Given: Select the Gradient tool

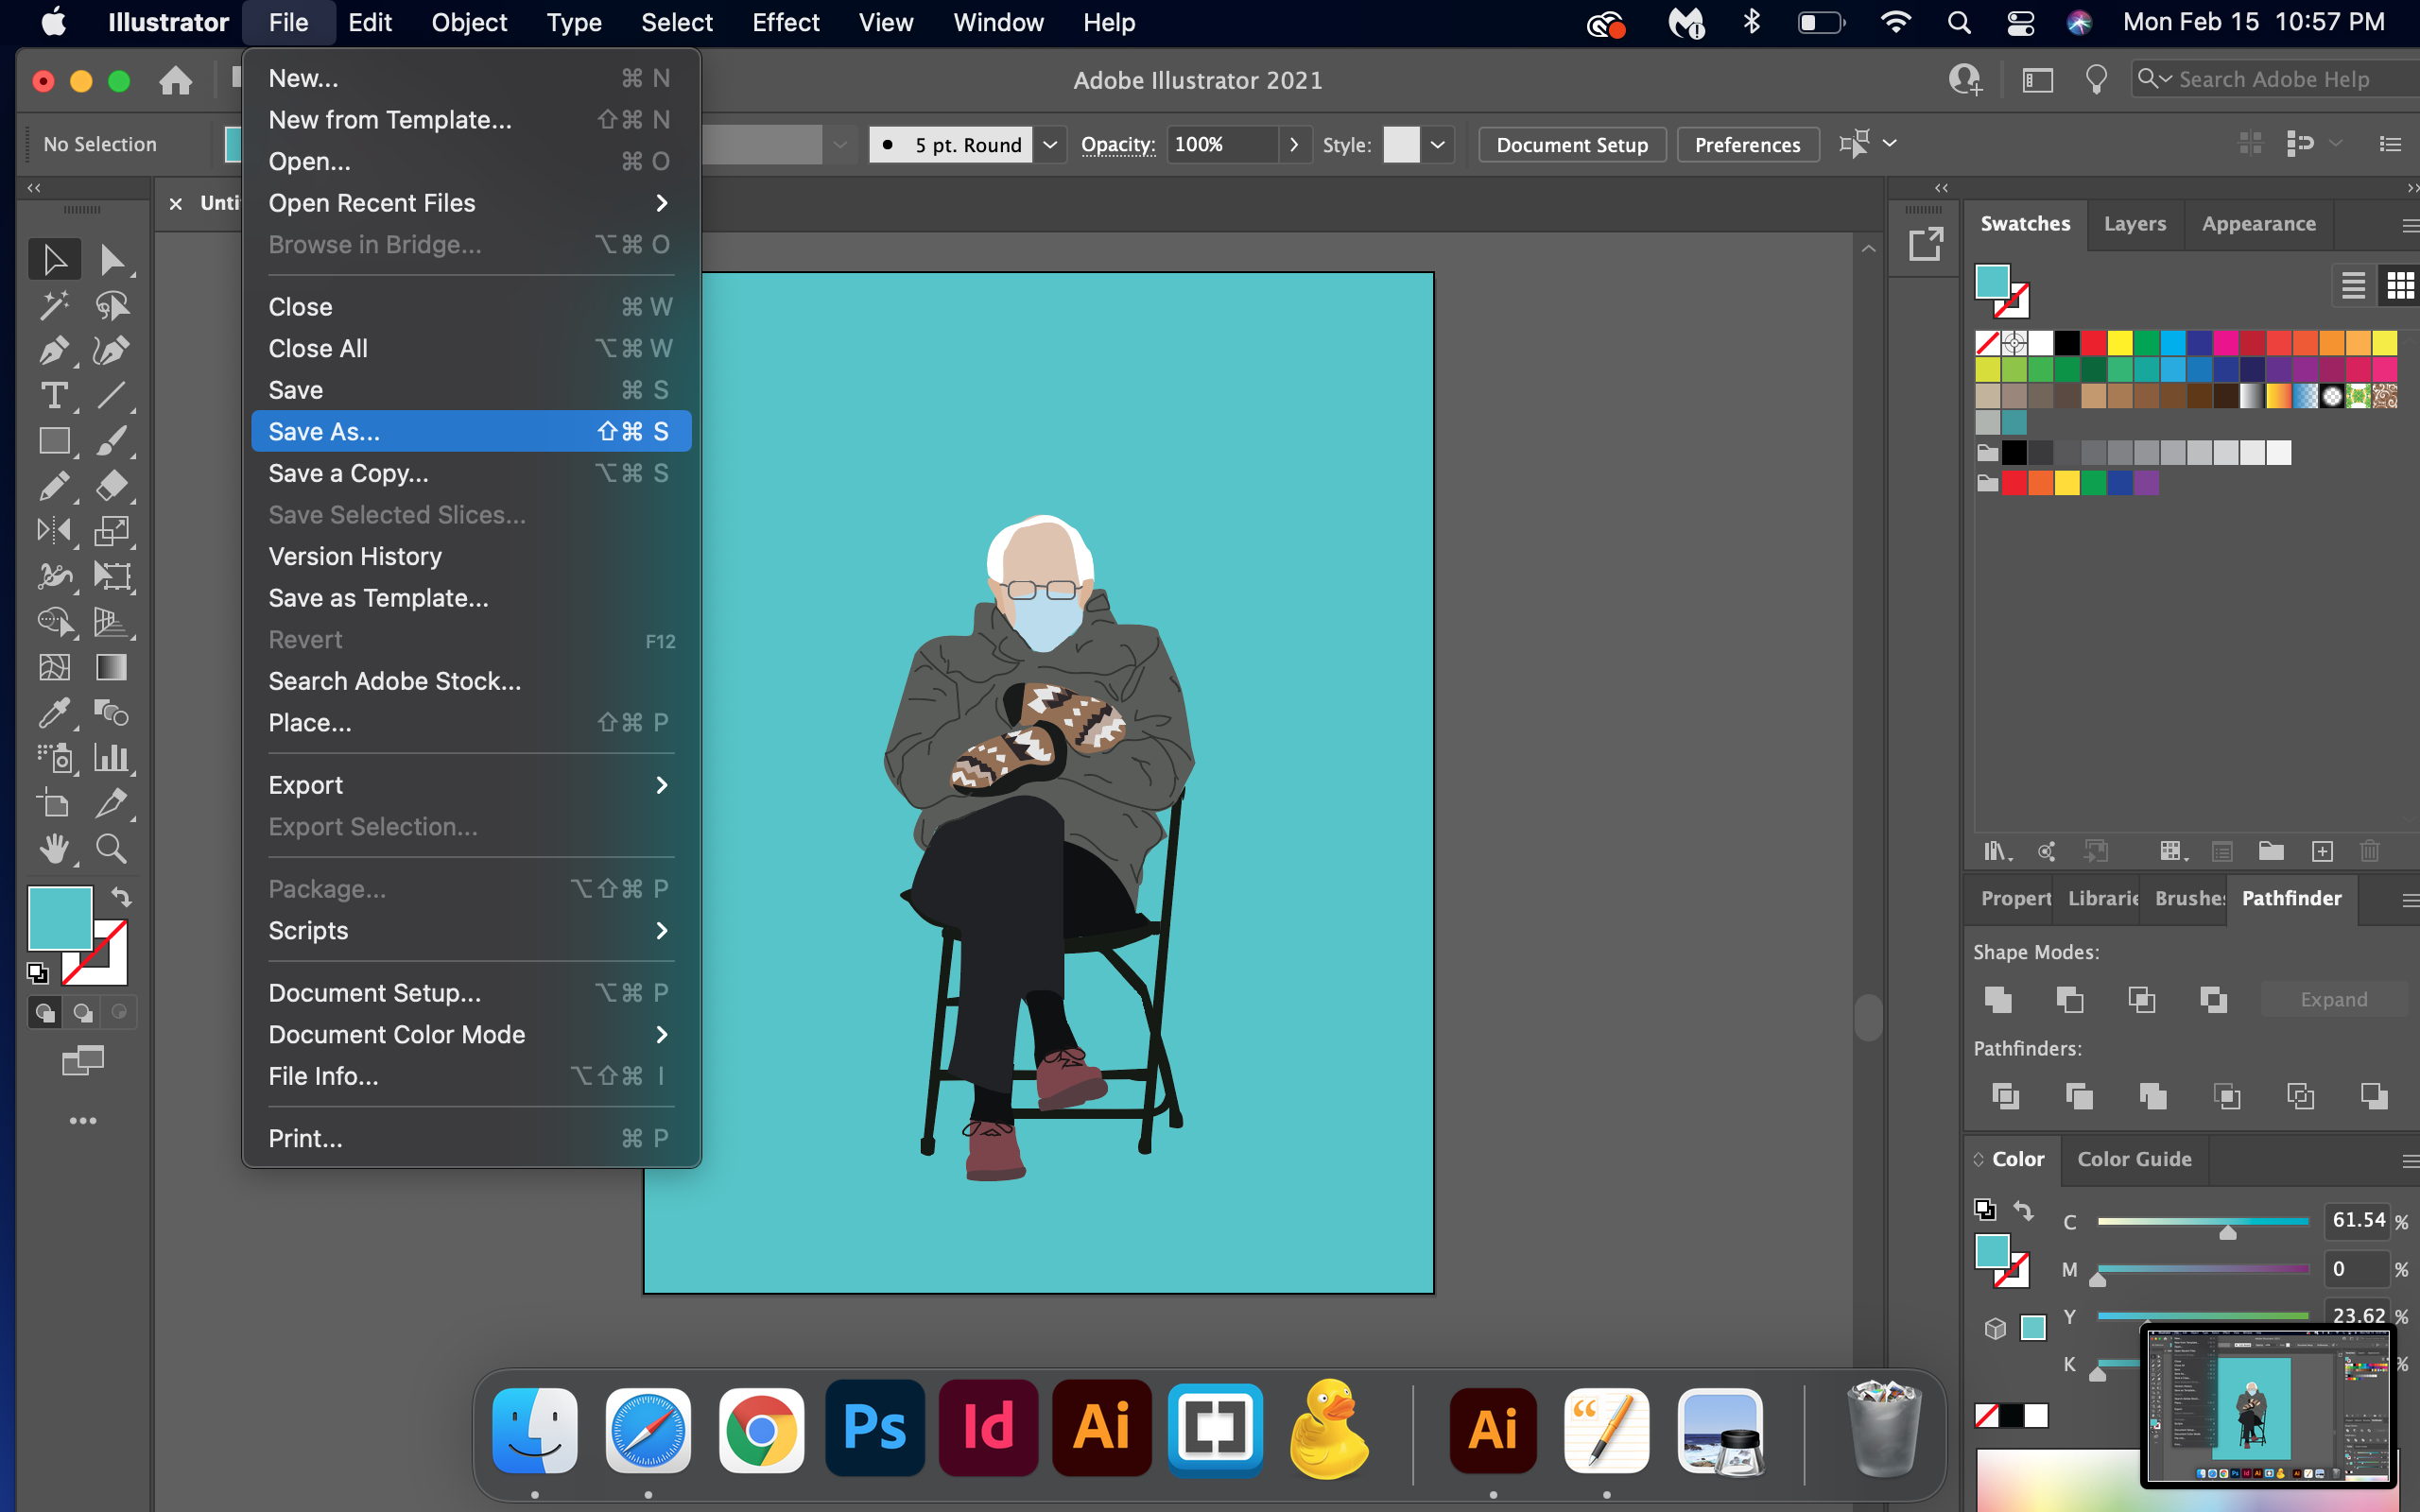Looking at the screenshot, I should pos(112,667).
